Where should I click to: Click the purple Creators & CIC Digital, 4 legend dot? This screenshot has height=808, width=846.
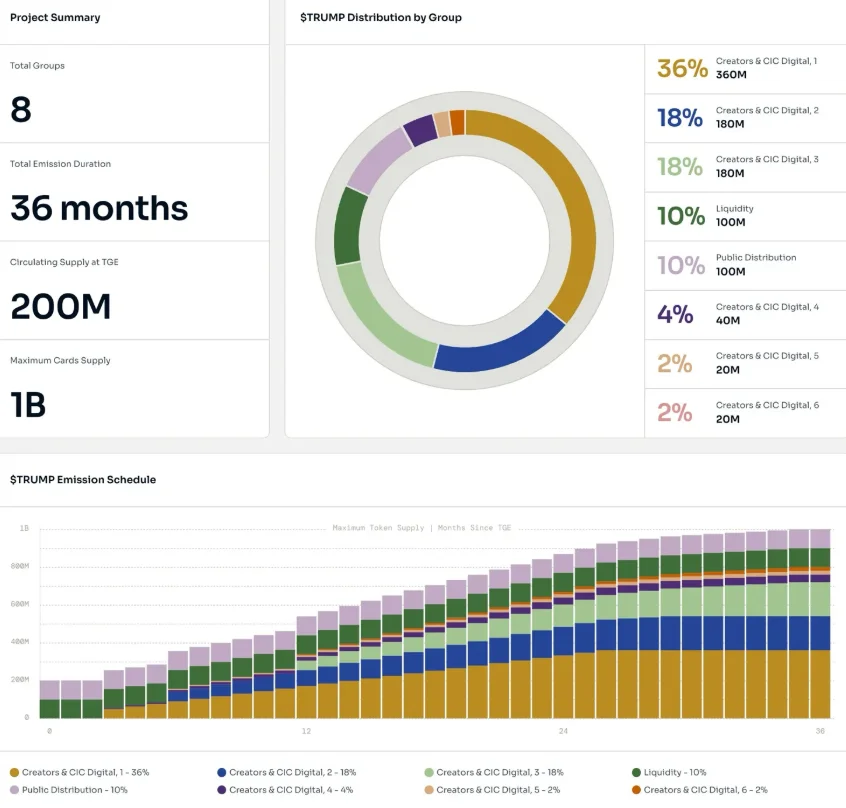click(221, 790)
